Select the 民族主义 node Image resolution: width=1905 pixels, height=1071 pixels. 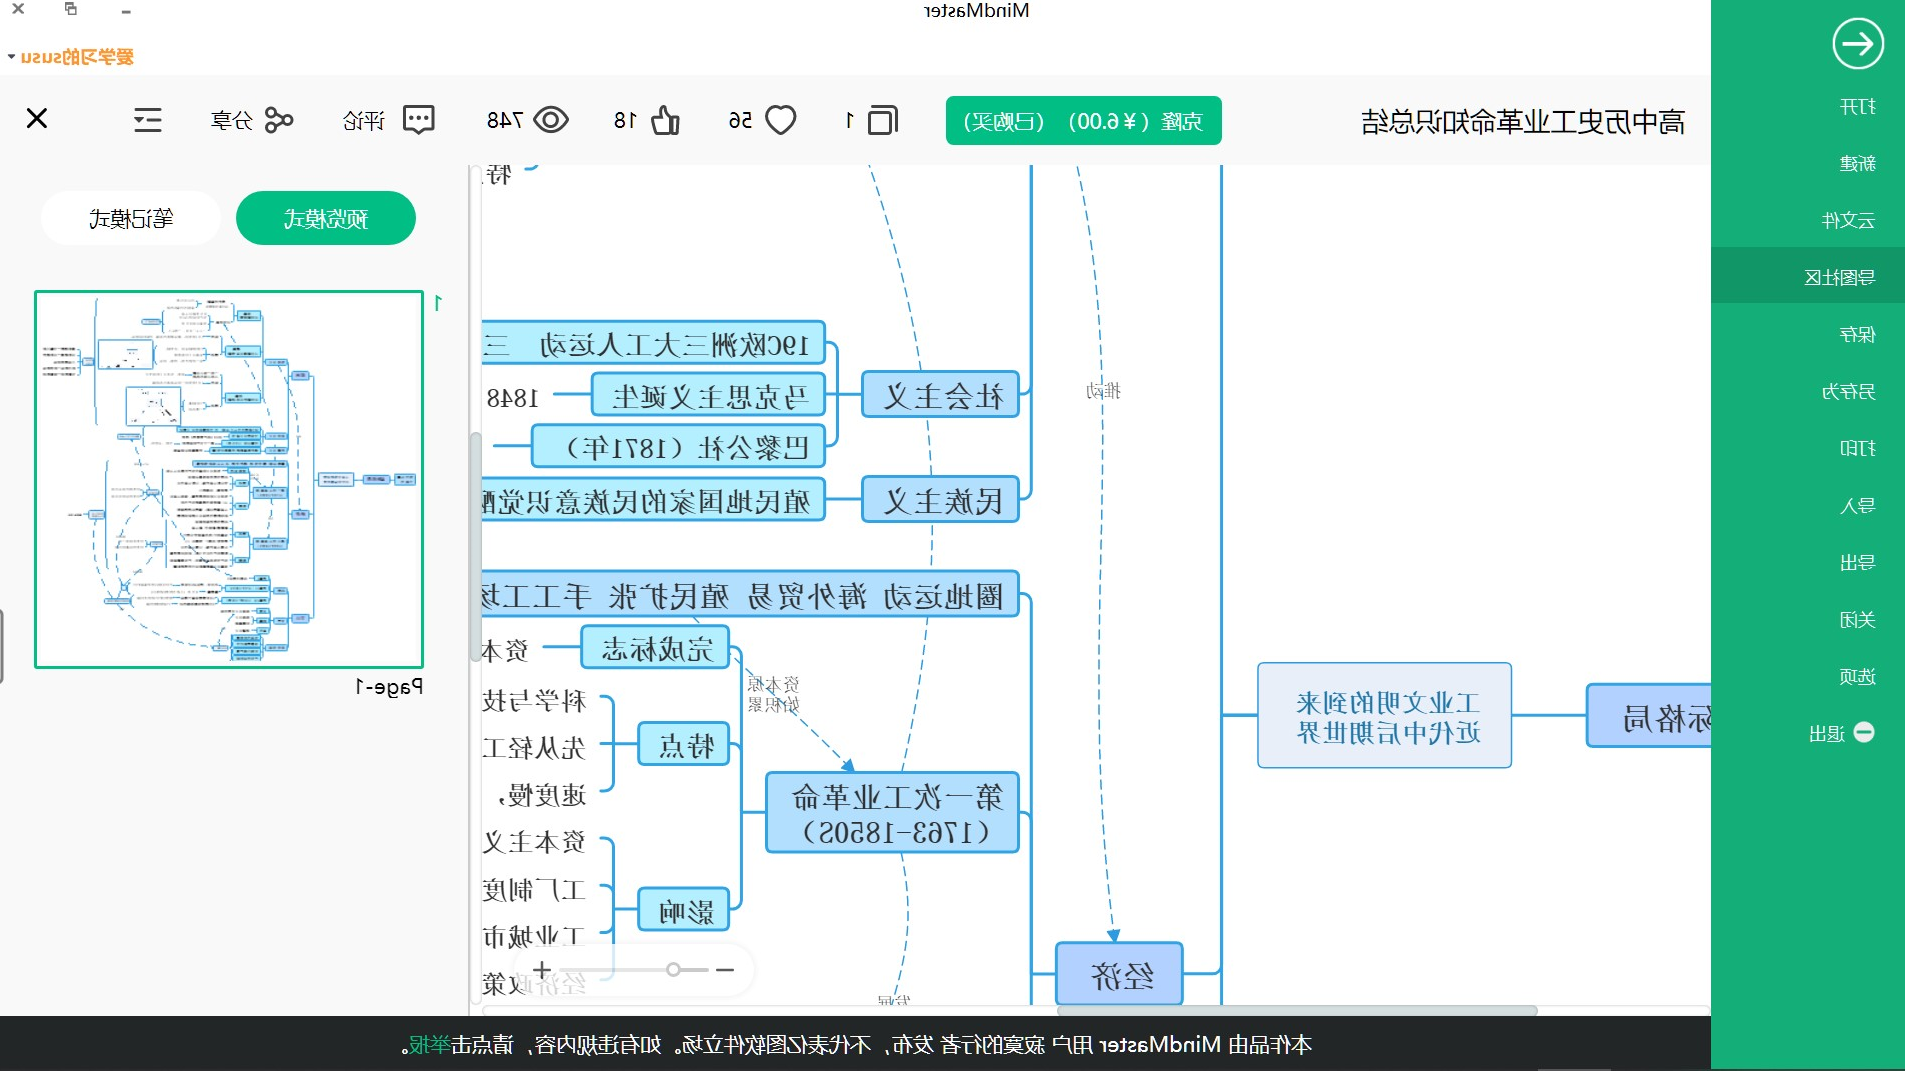pyautogui.click(x=941, y=500)
